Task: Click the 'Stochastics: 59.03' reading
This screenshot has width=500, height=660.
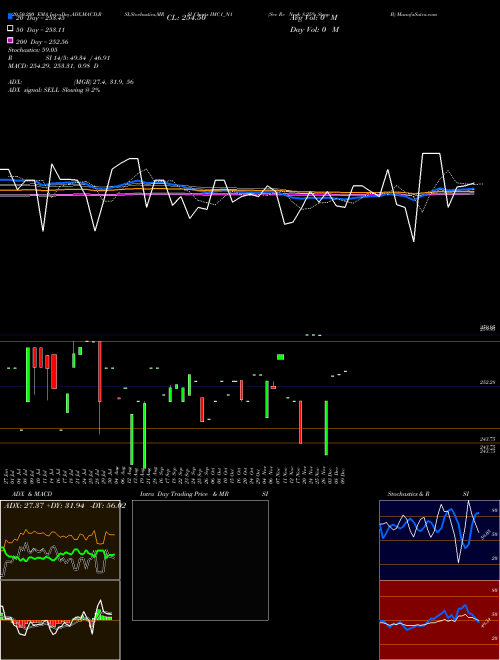Action: pos(33,50)
